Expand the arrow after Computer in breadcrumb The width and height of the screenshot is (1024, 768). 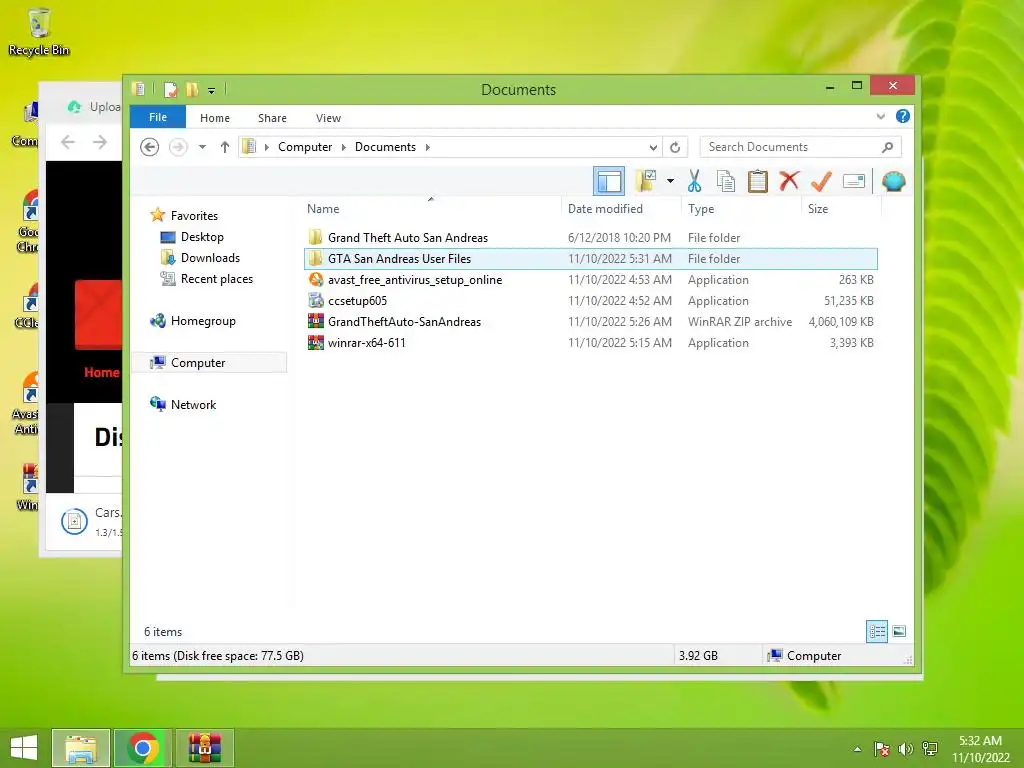pos(344,147)
